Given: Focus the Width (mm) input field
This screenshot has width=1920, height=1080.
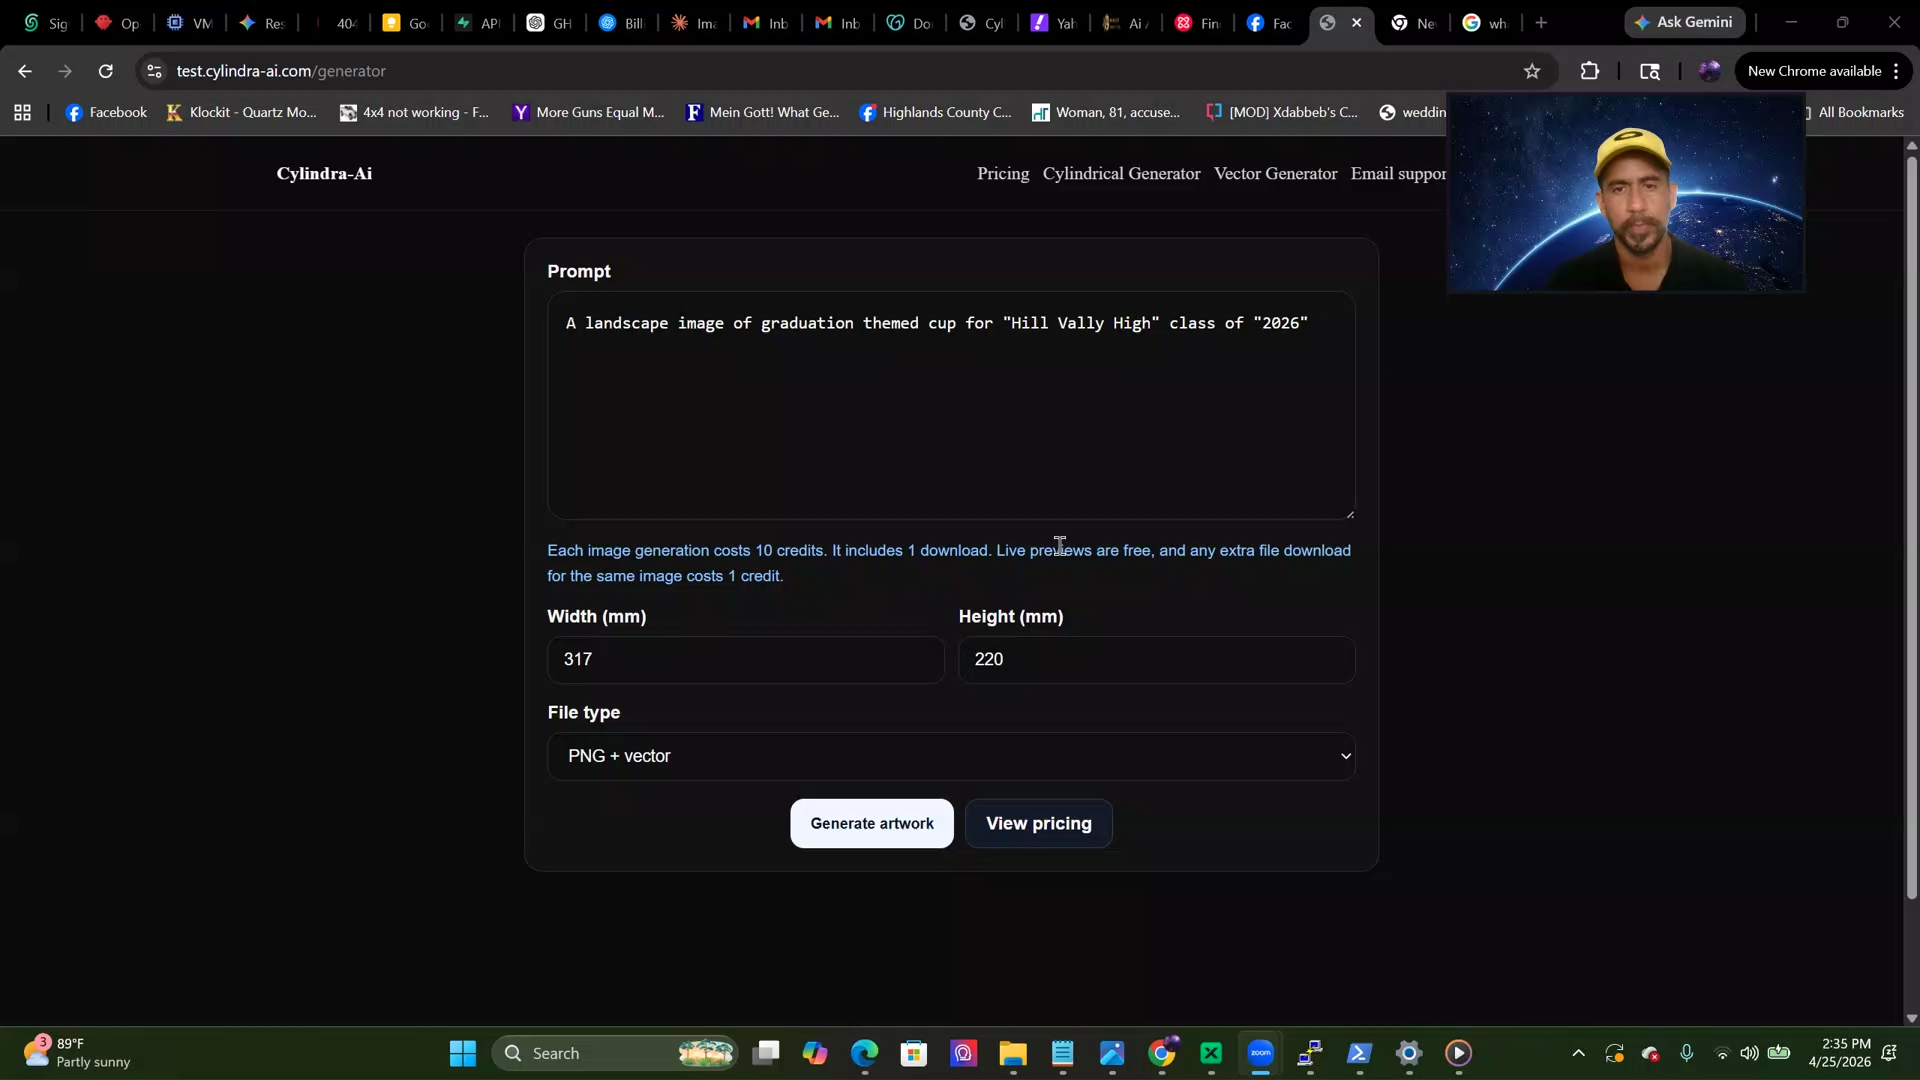Looking at the screenshot, I should click(745, 660).
